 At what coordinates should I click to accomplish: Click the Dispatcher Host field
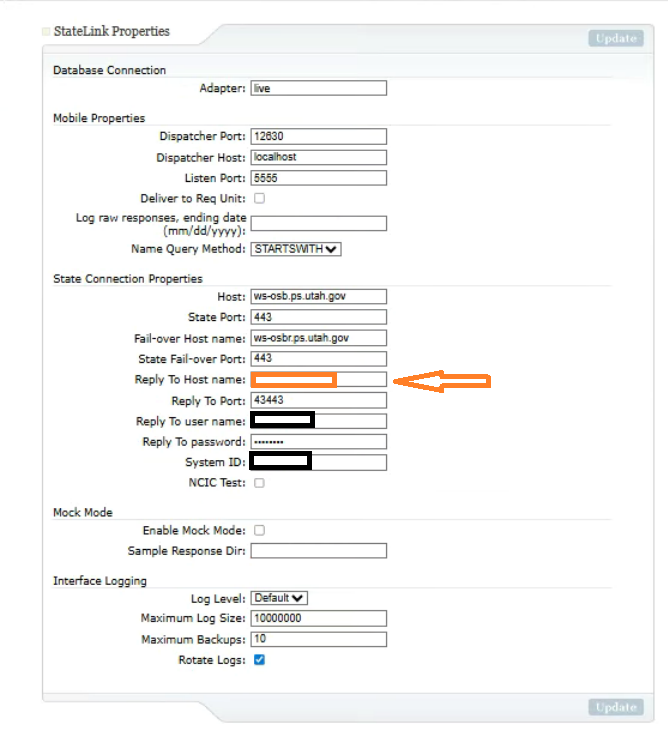pyautogui.click(x=318, y=157)
